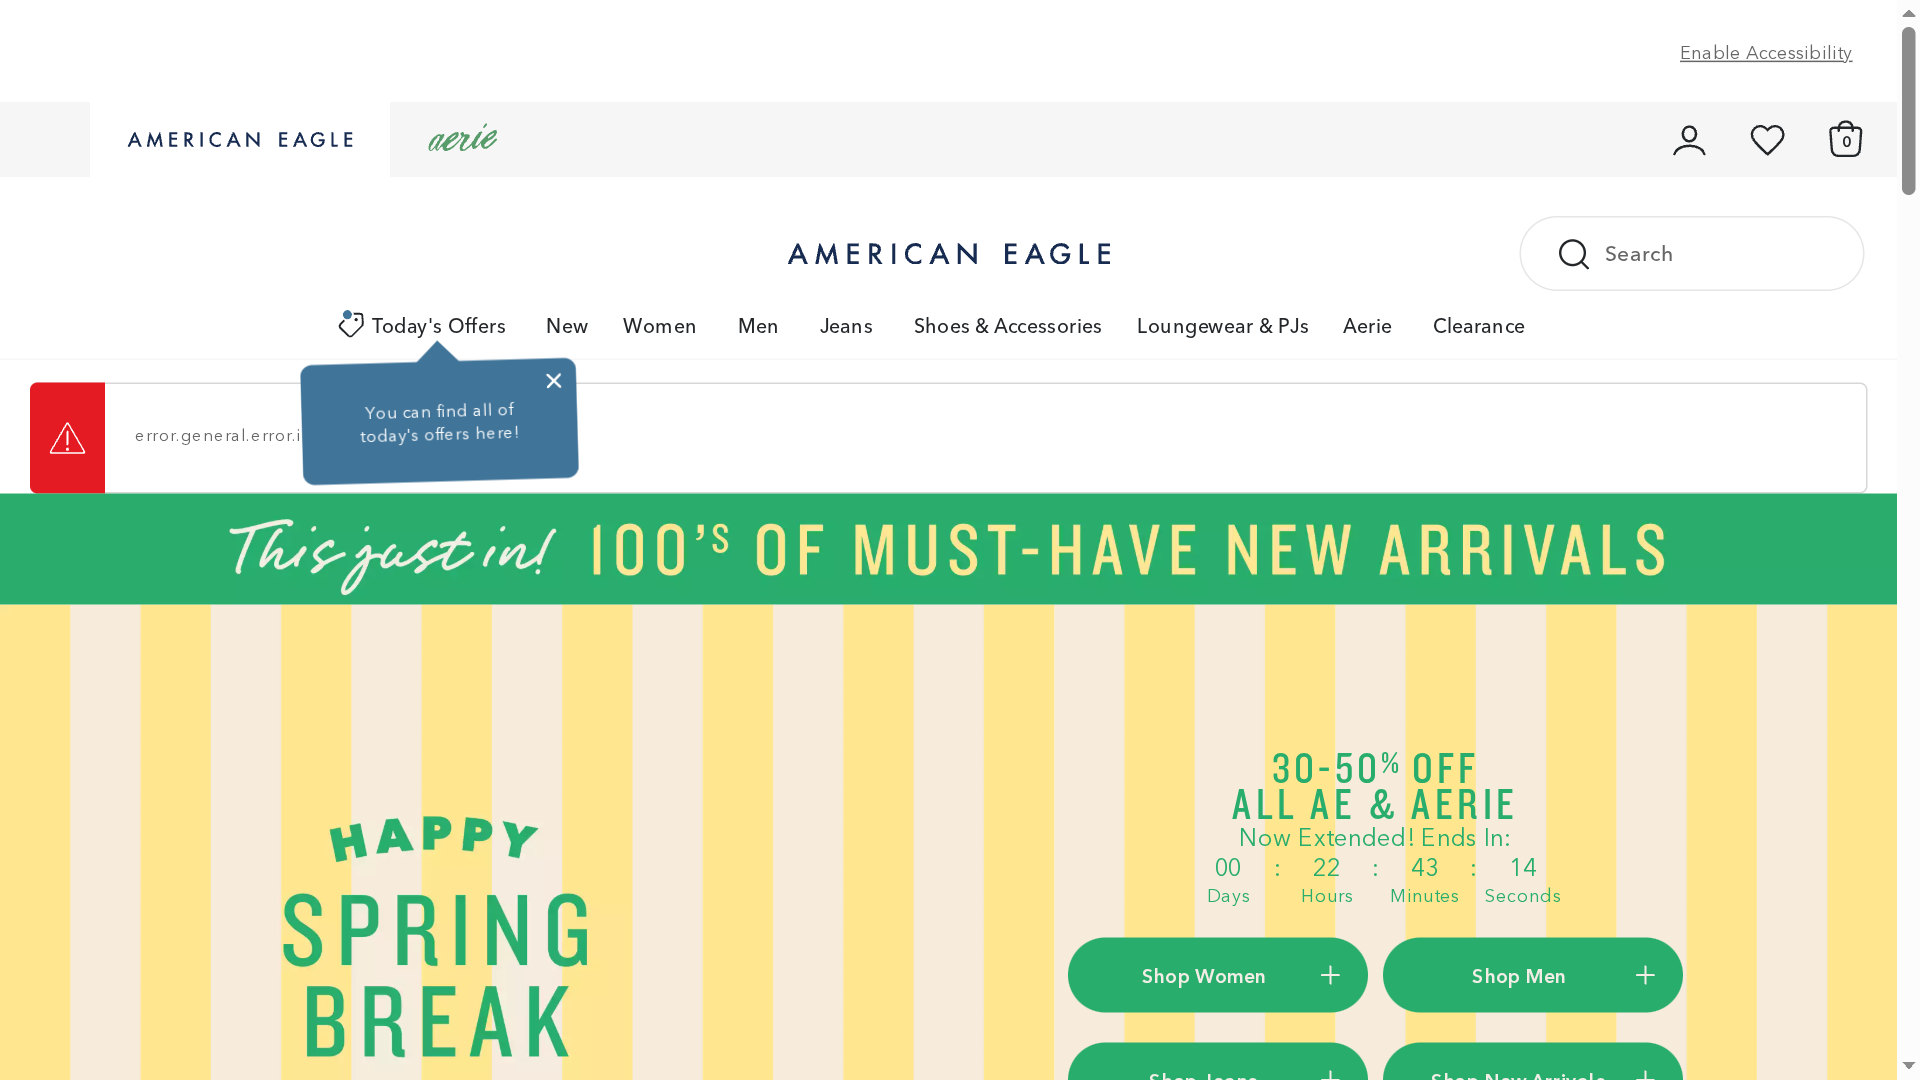The width and height of the screenshot is (1920, 1080).
Task: Open the Clearance menu
Action: 1479,326
